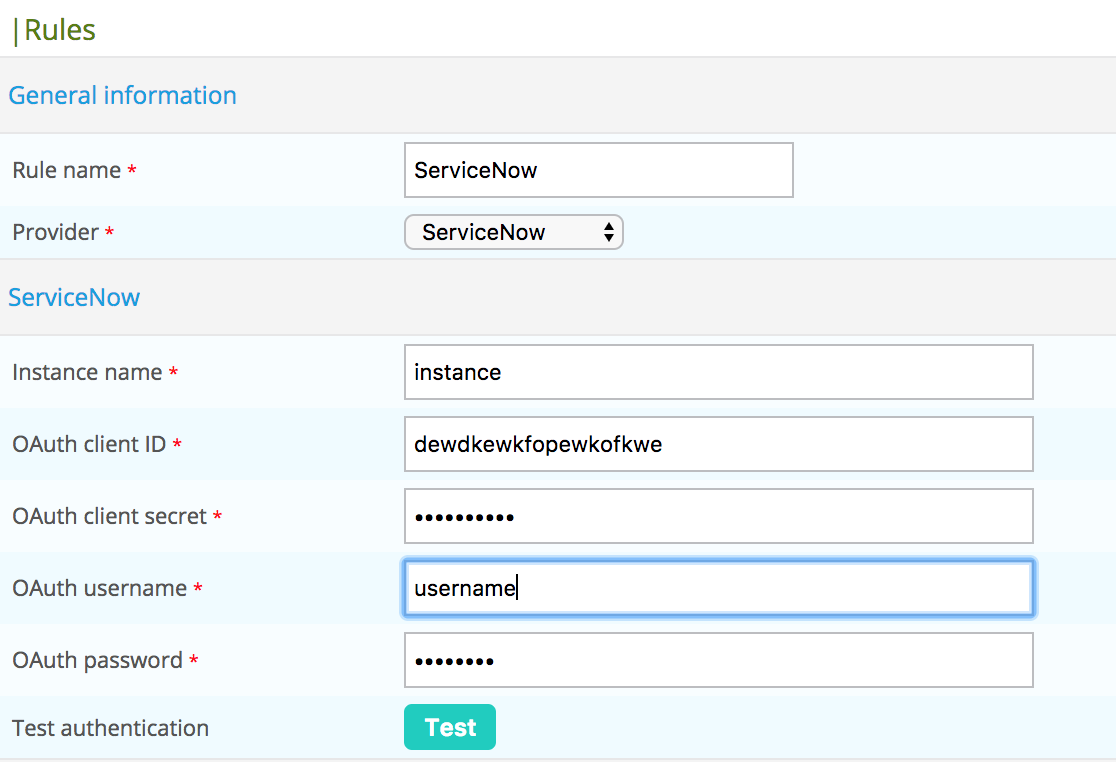1116x762 pixels.
Task: Click the OAuth username field
Action: click(x=719, y=588)
